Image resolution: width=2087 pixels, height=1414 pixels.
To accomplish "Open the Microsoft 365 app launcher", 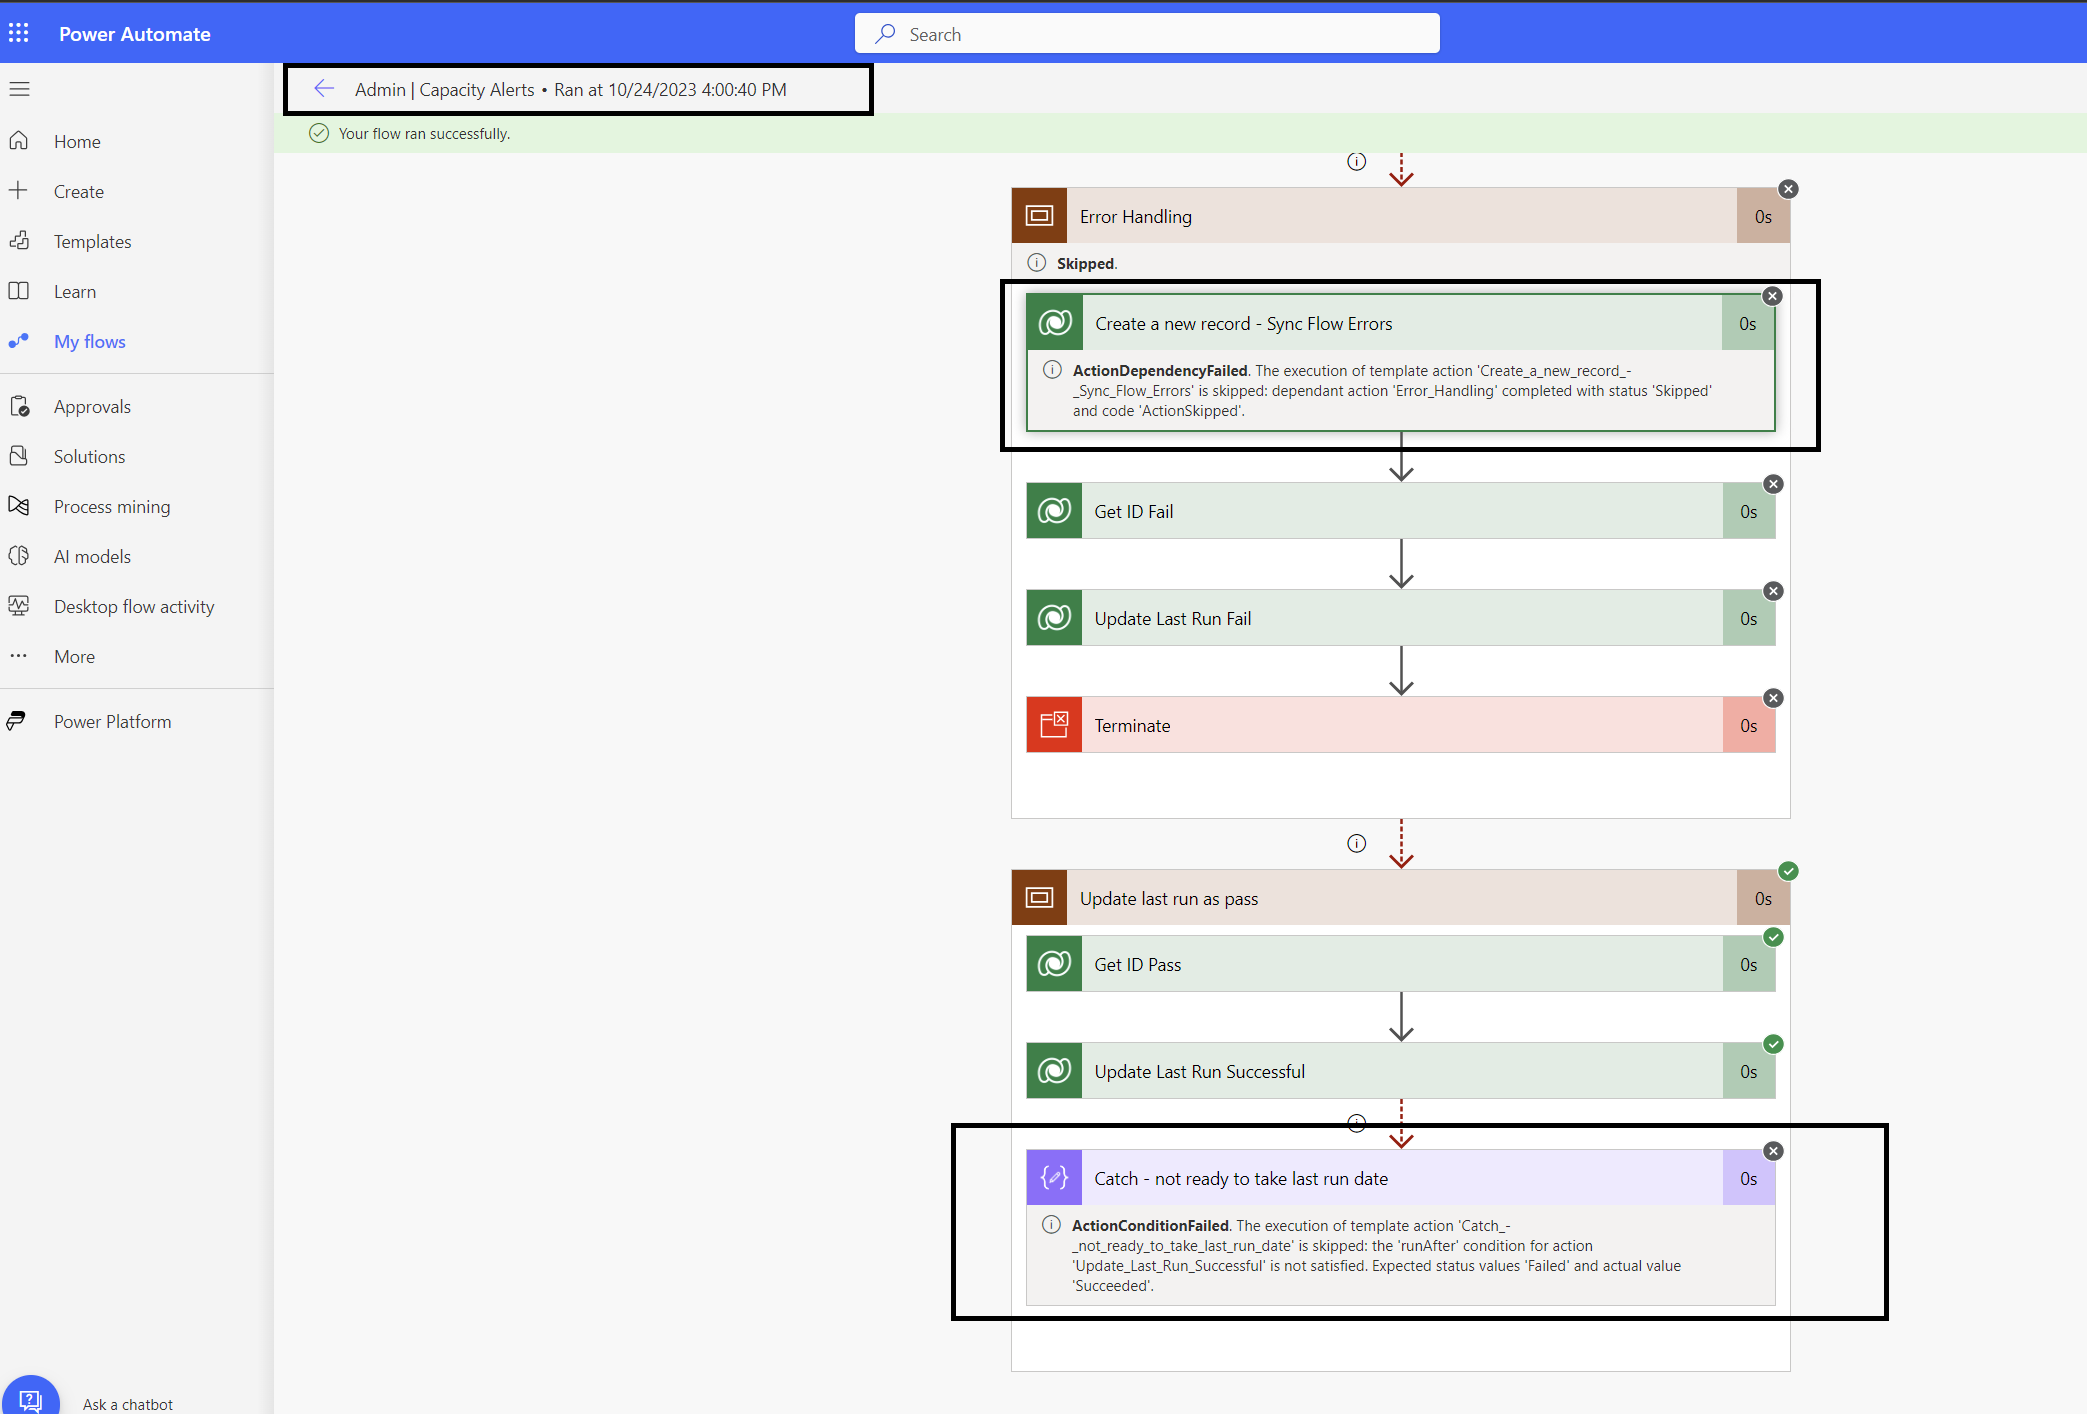I will click(19, 32).
